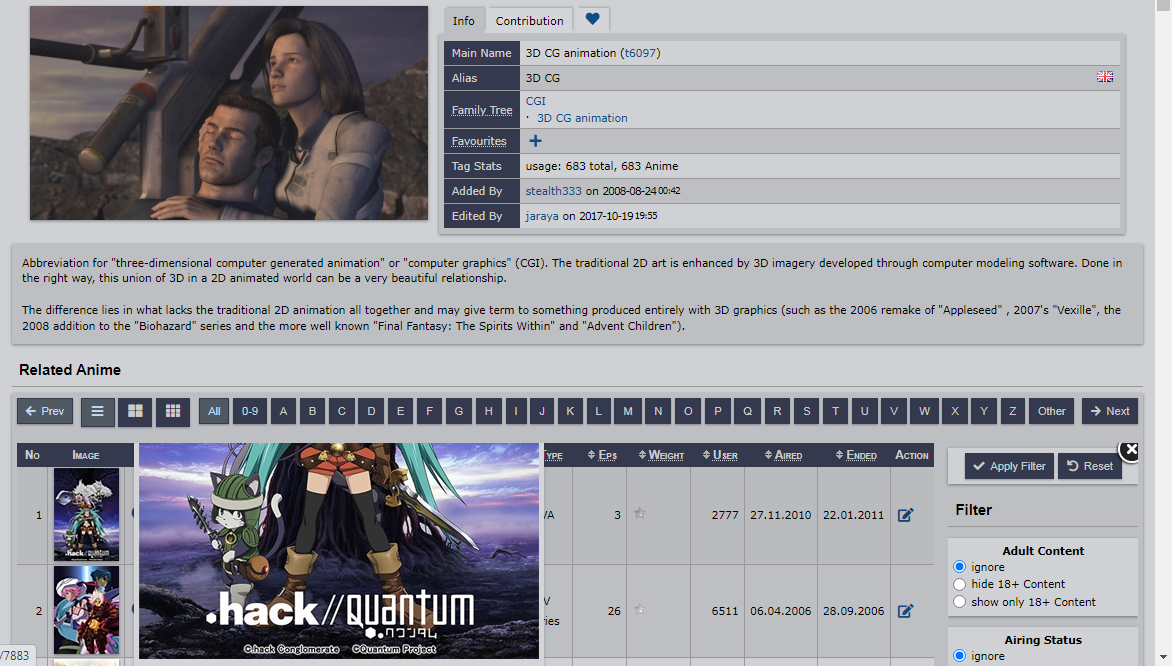Switch to large grid view
Screen dimensions: 1172x666
click(x=135, y=411)
